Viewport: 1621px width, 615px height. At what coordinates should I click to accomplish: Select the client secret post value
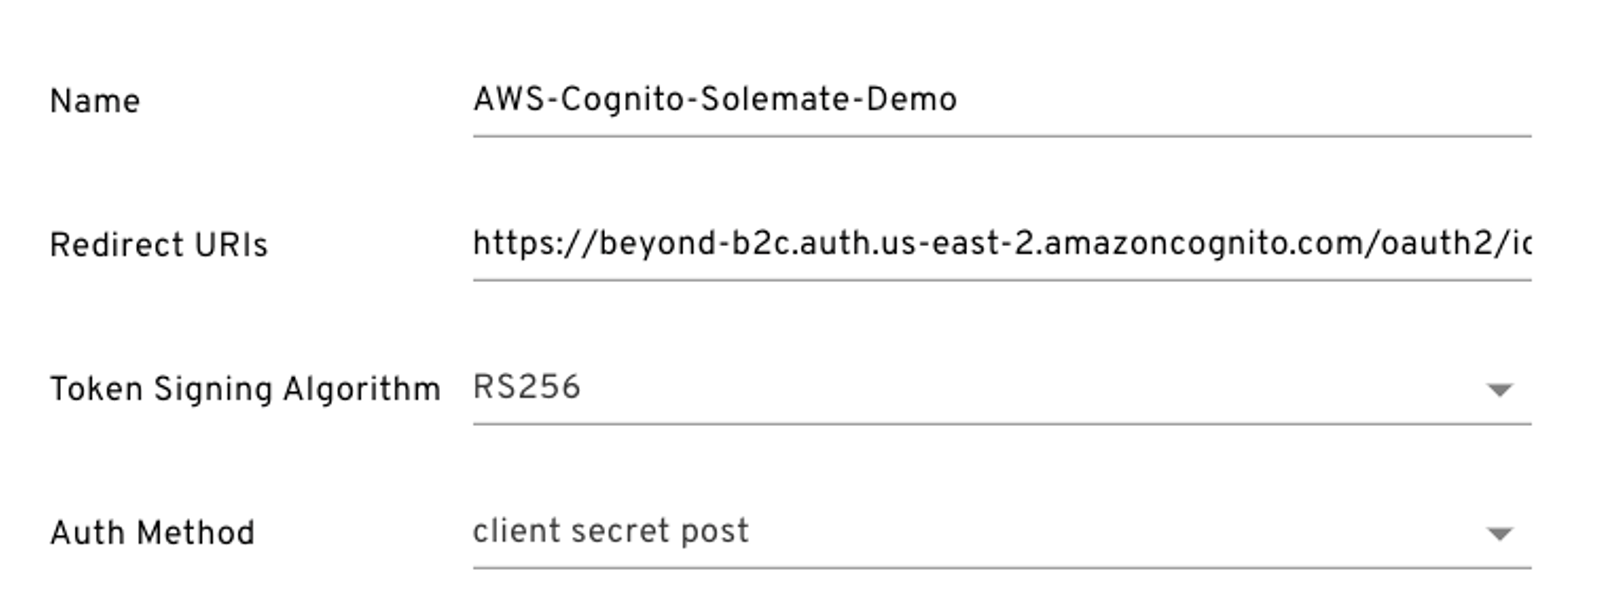[x=610, y=532]
